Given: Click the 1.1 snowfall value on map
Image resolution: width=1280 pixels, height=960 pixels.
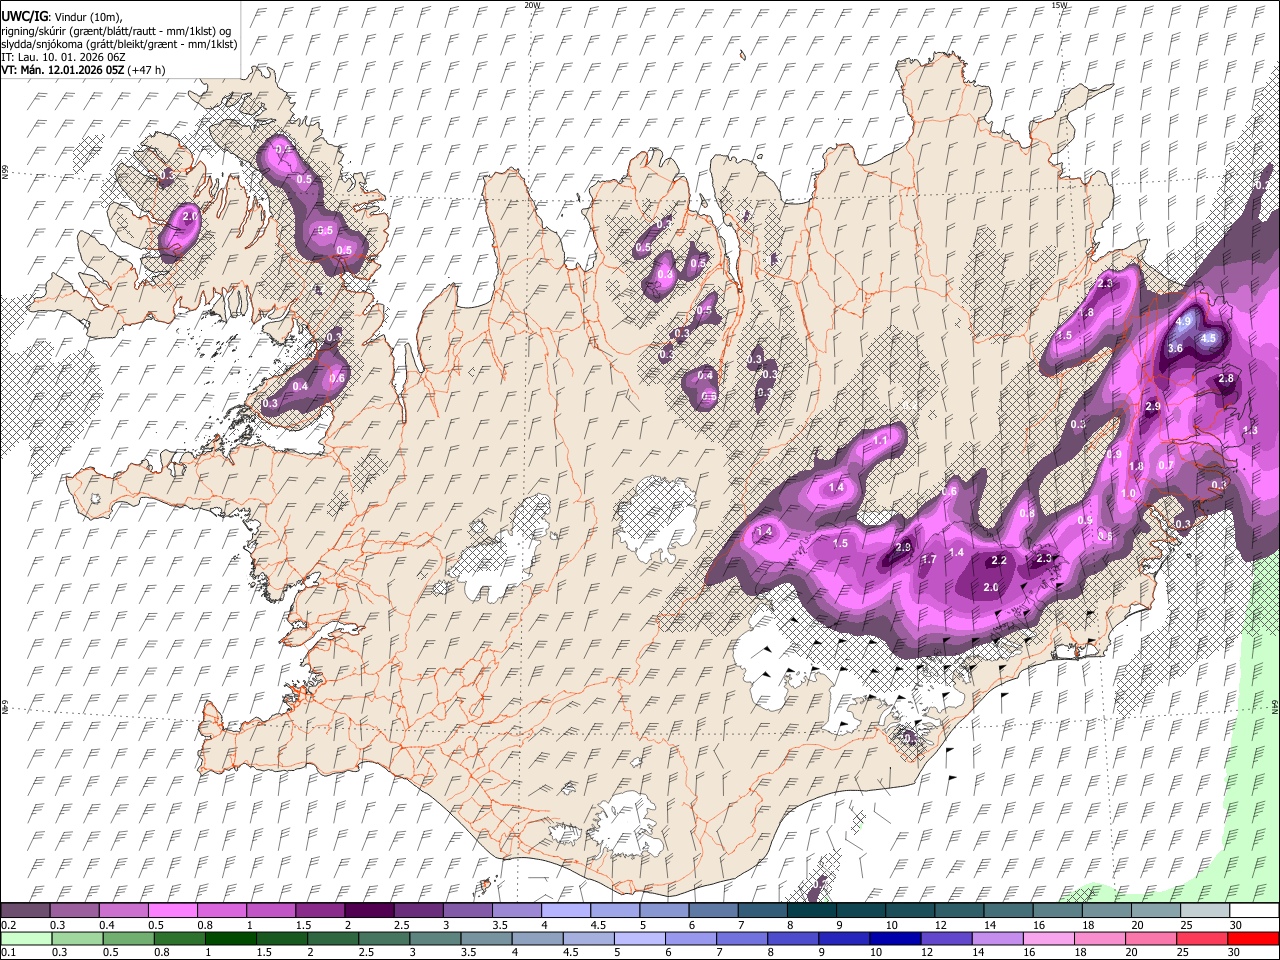Looking at the screenshot, I should click(881, 440).
